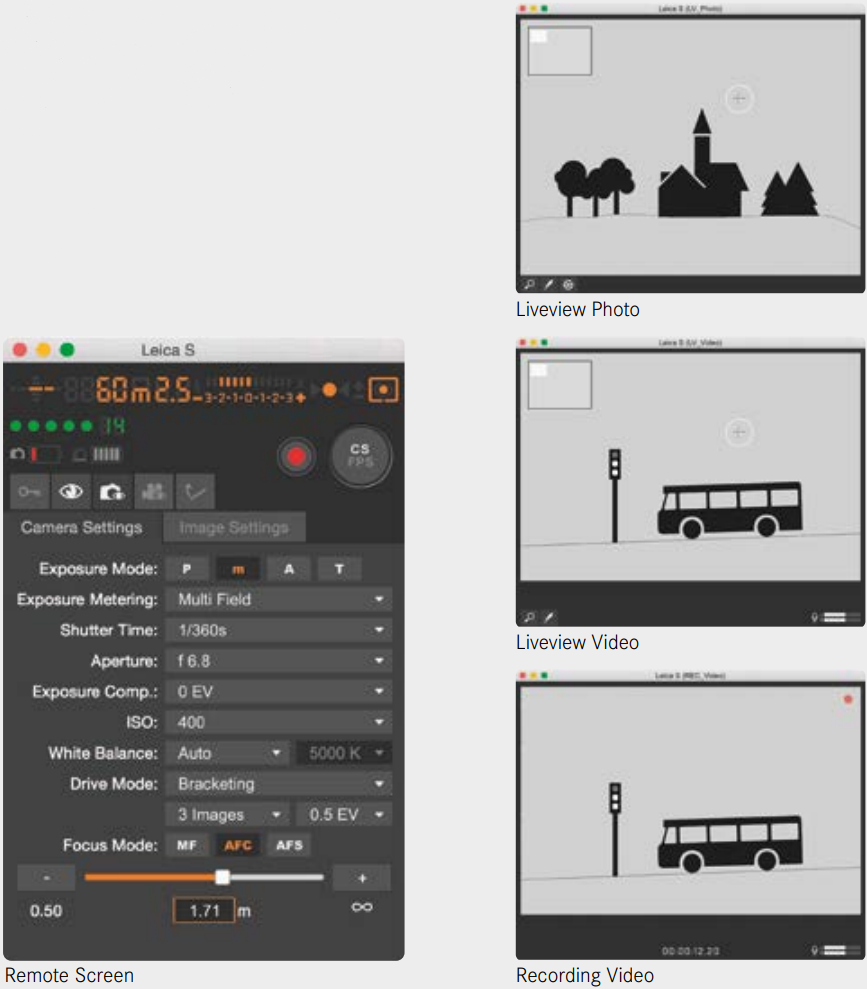The width and height of the screenshot is (867, 989).
Task: Switch Exposure Mode to A
Action: (287, 568)
